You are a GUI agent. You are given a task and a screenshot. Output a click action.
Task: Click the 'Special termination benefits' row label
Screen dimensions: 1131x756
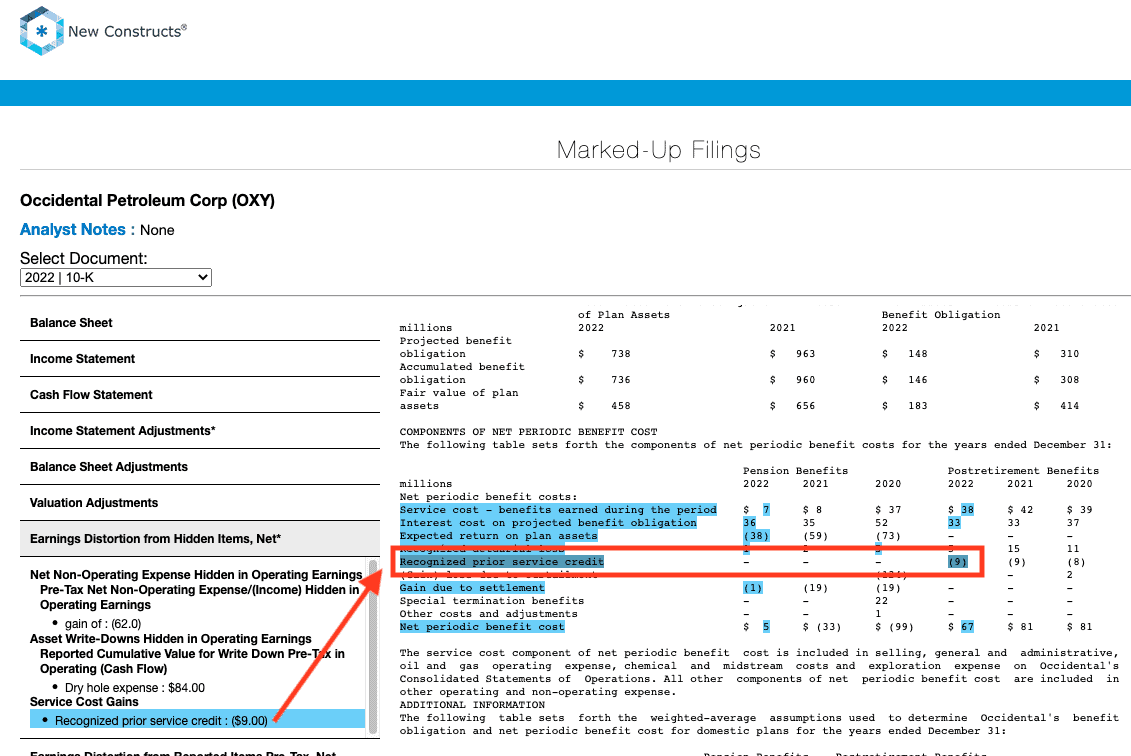point(492,601)
